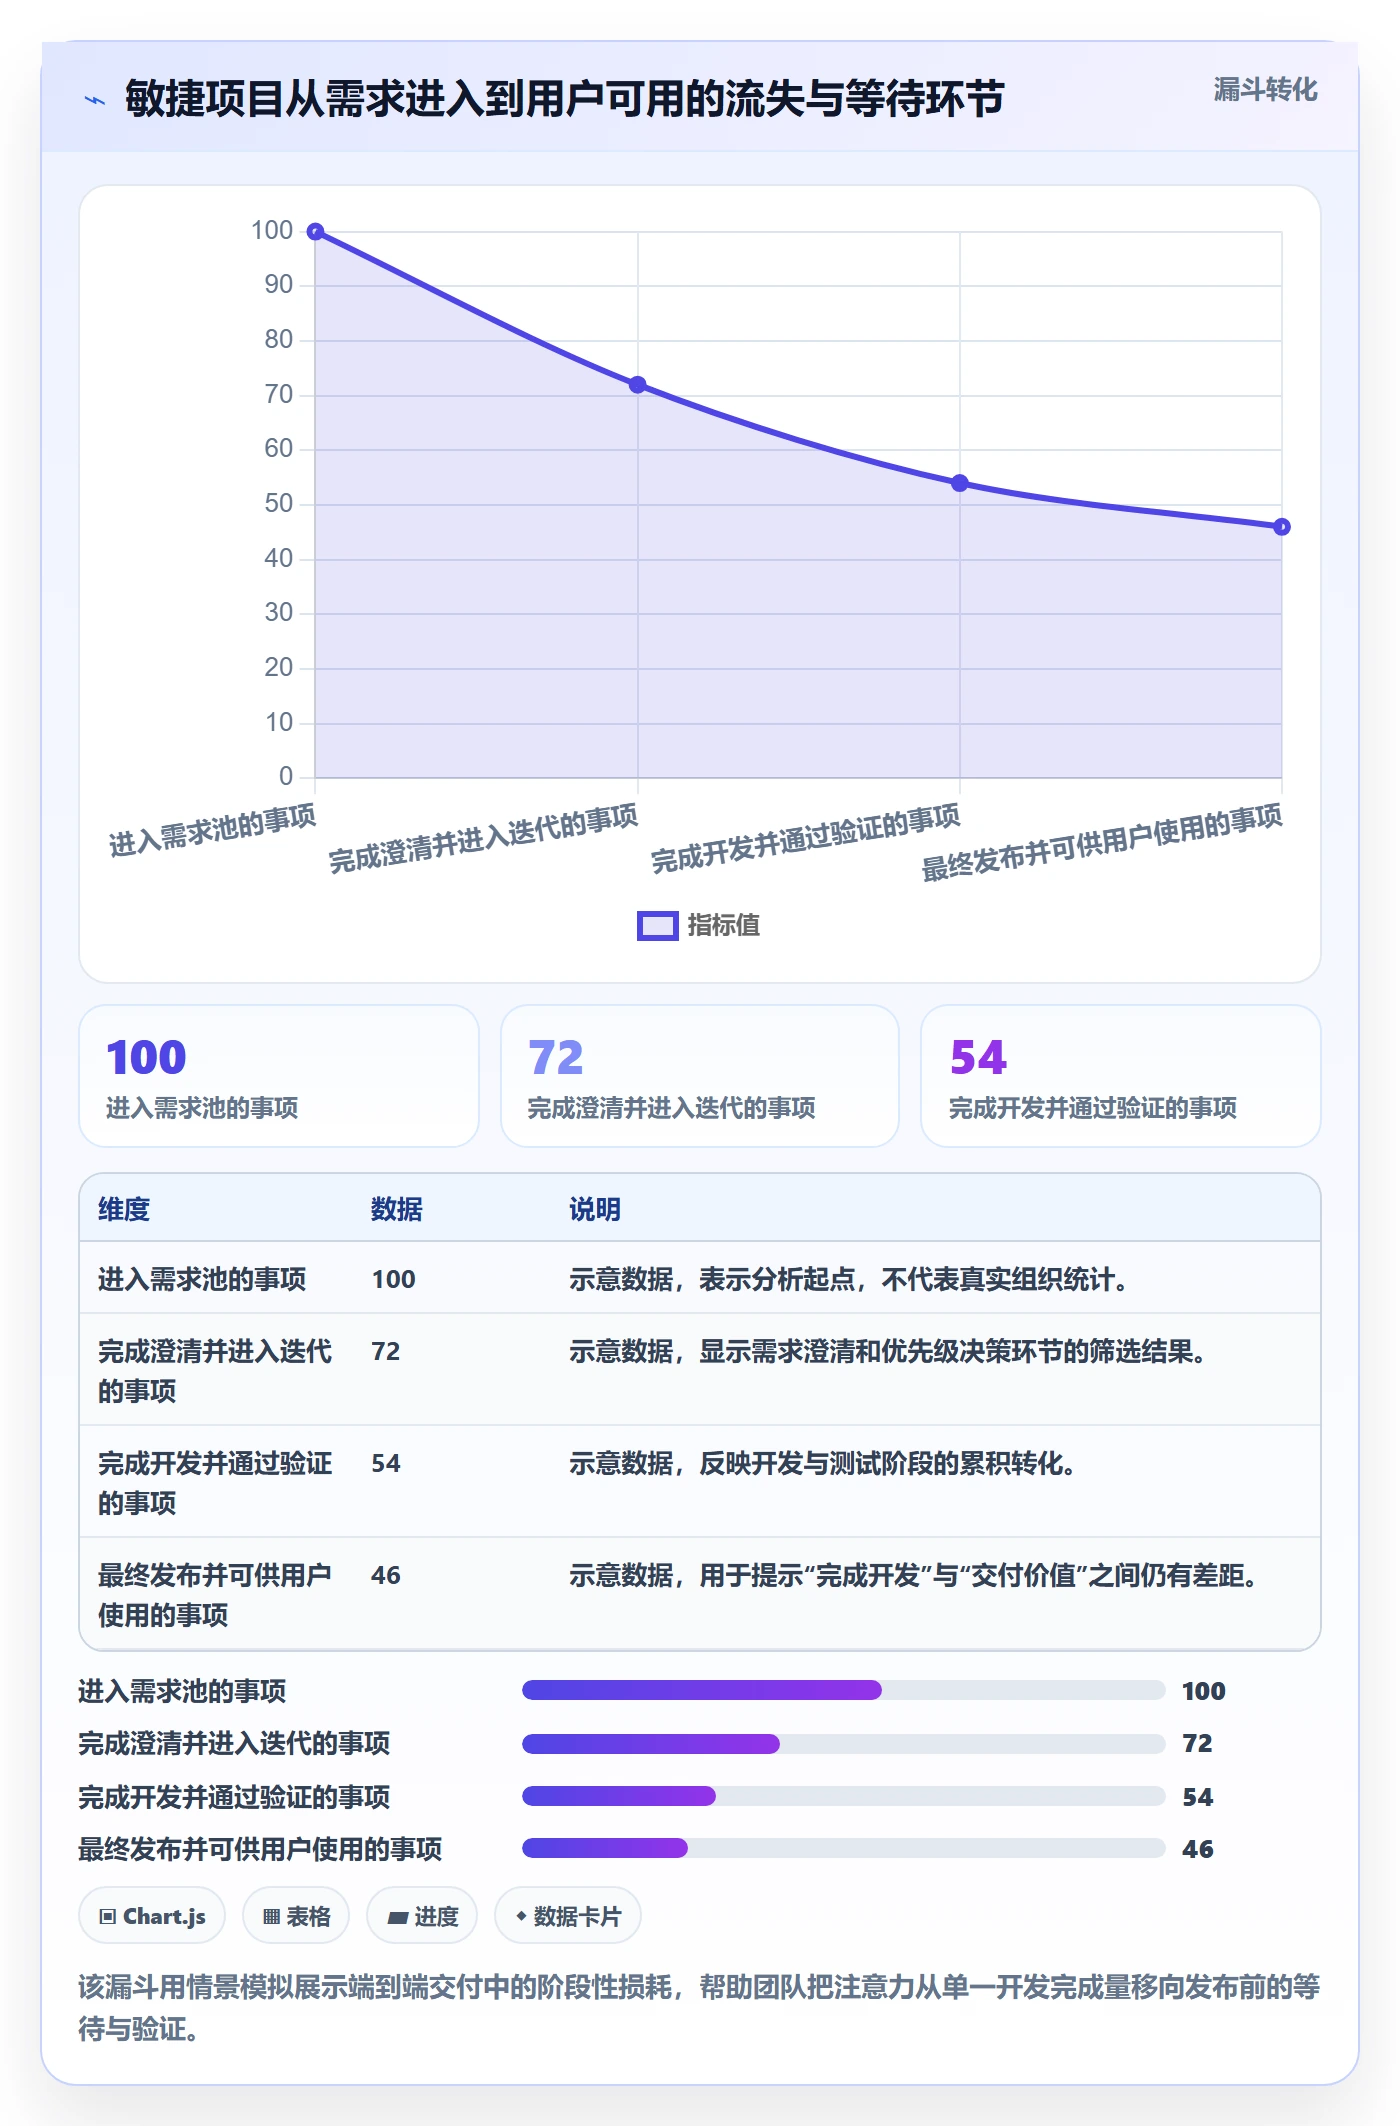This screenshot has width=1400, height=2126.
Task: Click the lightning icon beside the title
Action: point(95,100)
